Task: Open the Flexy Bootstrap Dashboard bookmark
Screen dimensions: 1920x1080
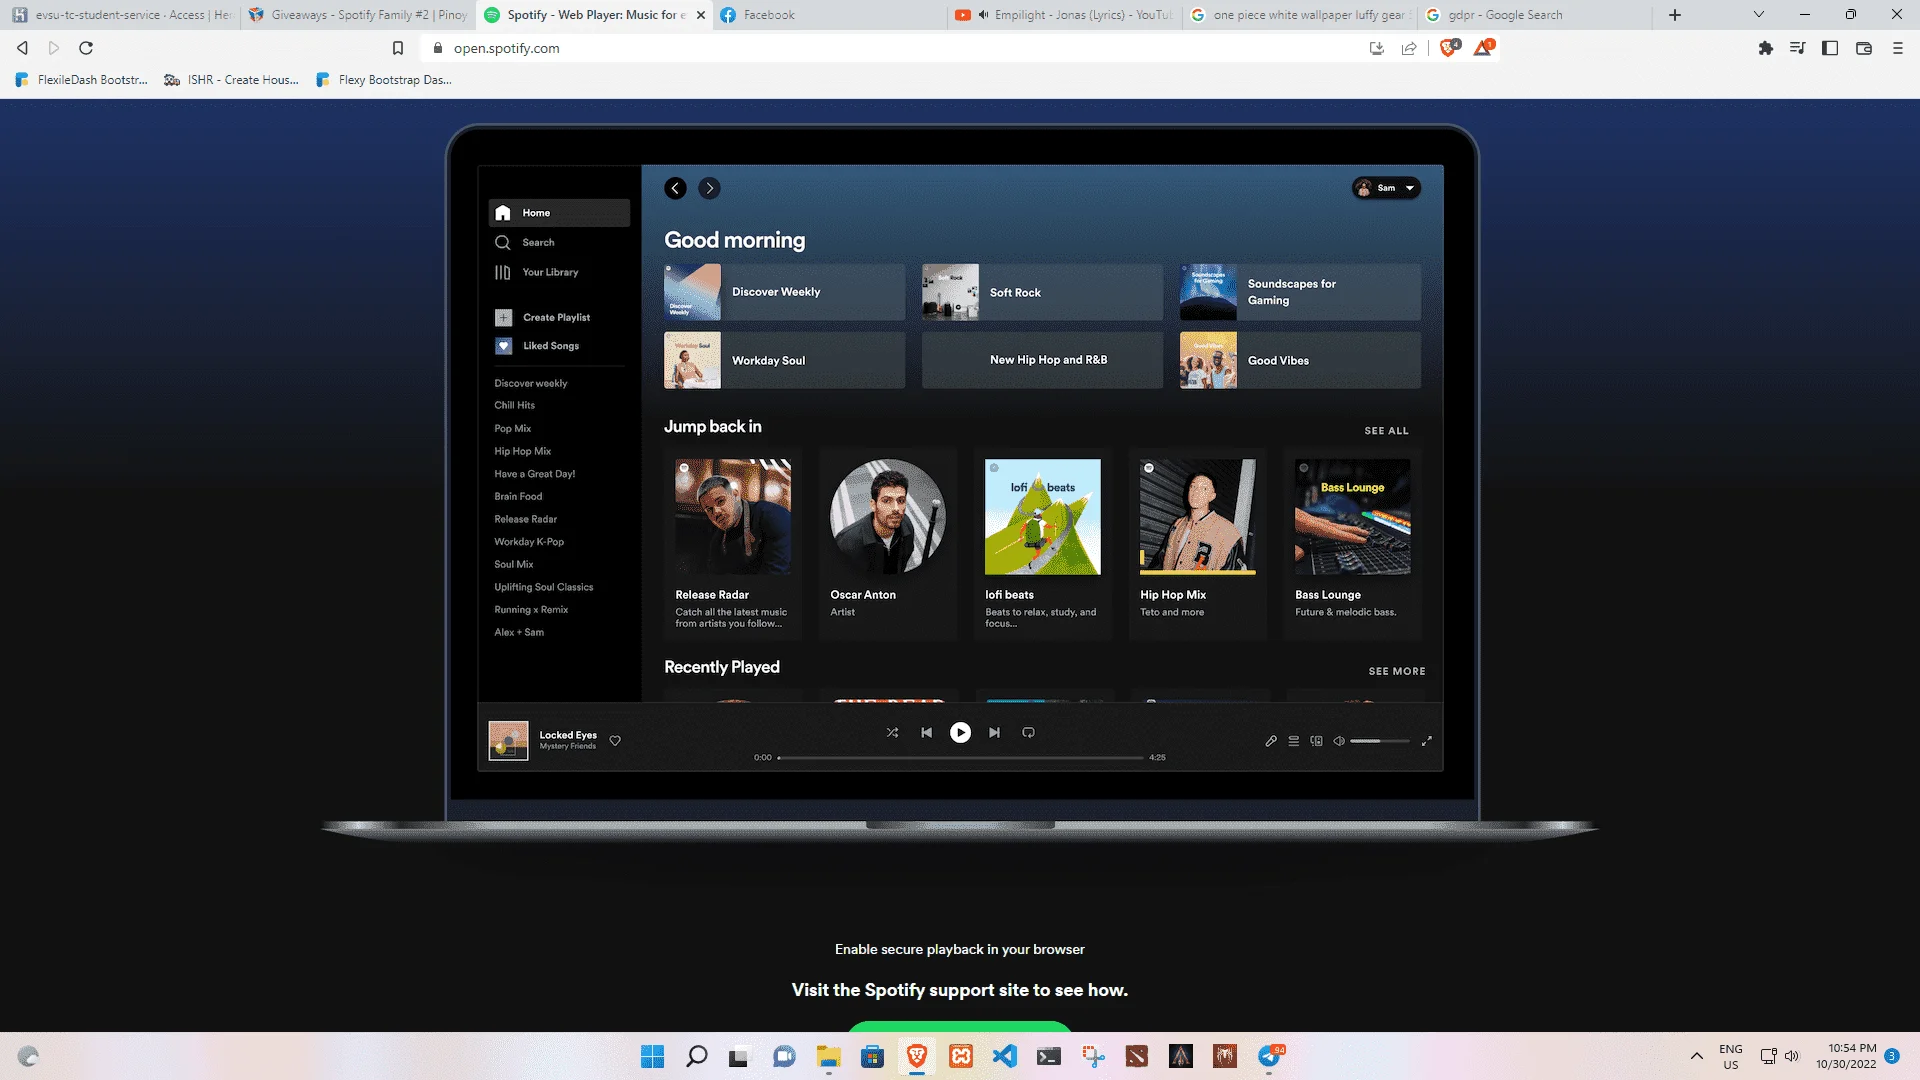Action: [384, 80]
